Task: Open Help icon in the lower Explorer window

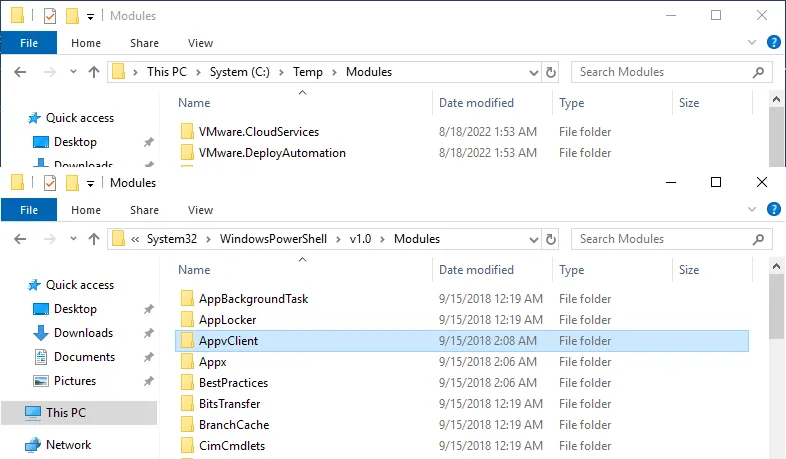Action: pyautogui.click(x=773, y=209)
